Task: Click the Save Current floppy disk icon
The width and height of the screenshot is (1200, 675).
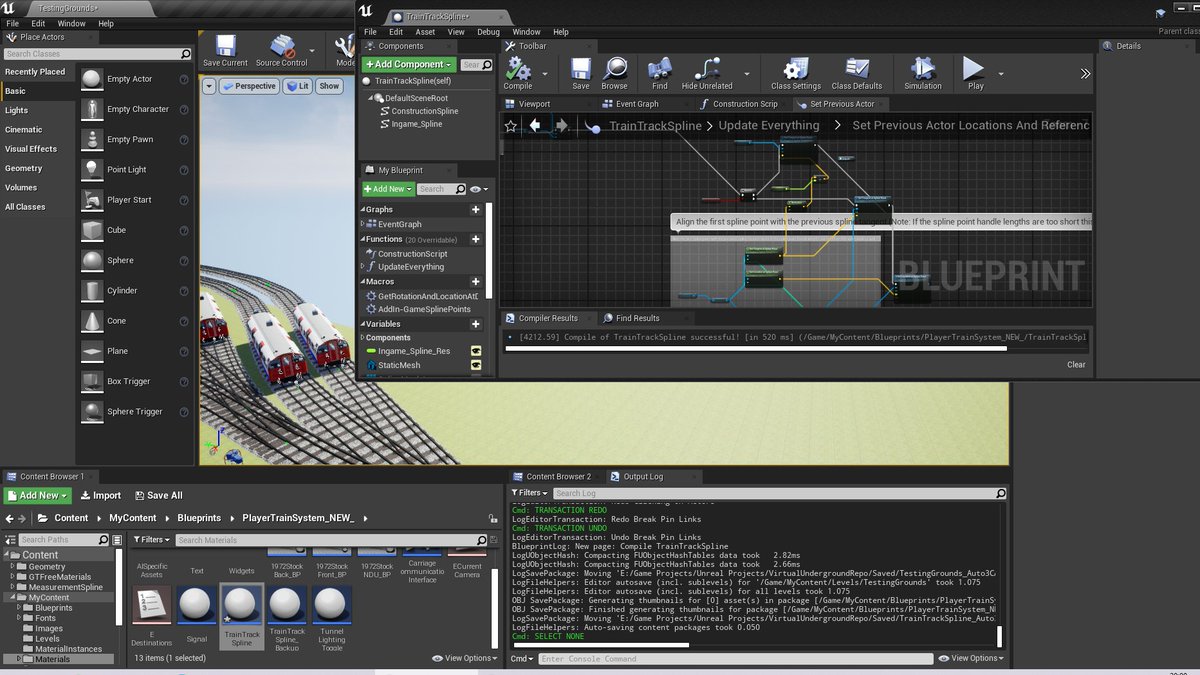Action: coord(225,46)
